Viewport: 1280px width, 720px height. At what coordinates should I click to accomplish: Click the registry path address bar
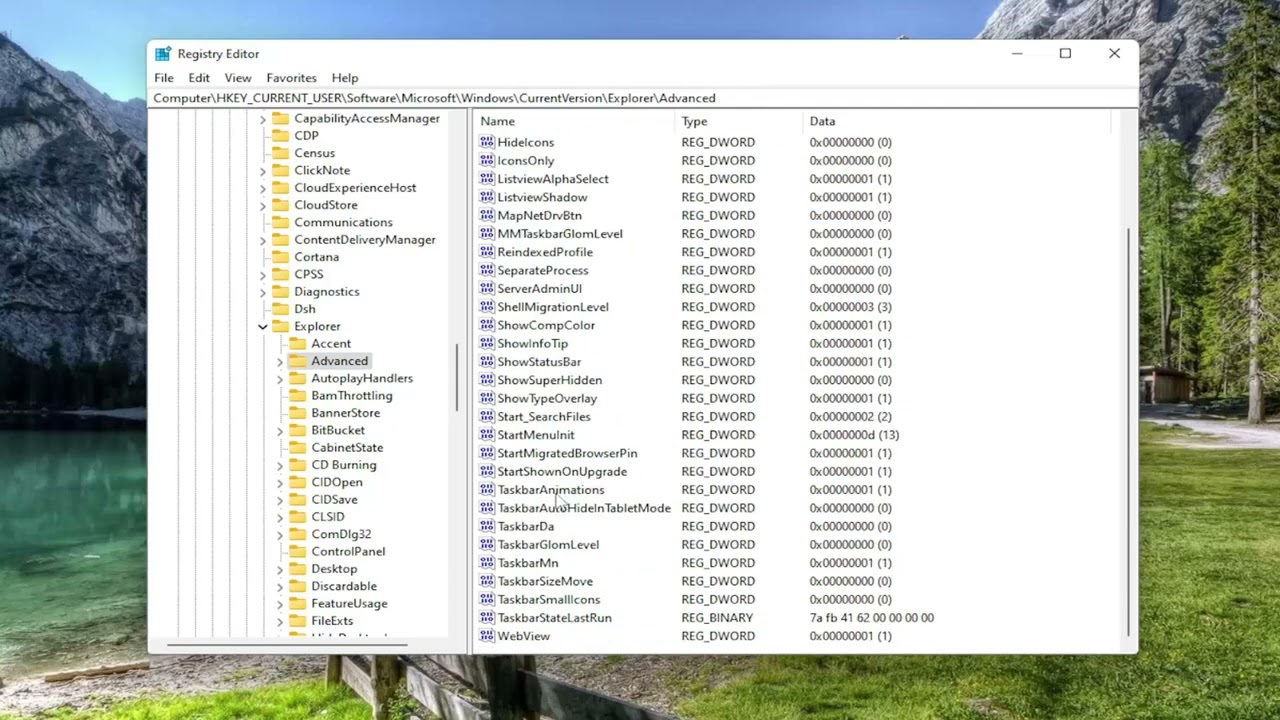point(643,98)
